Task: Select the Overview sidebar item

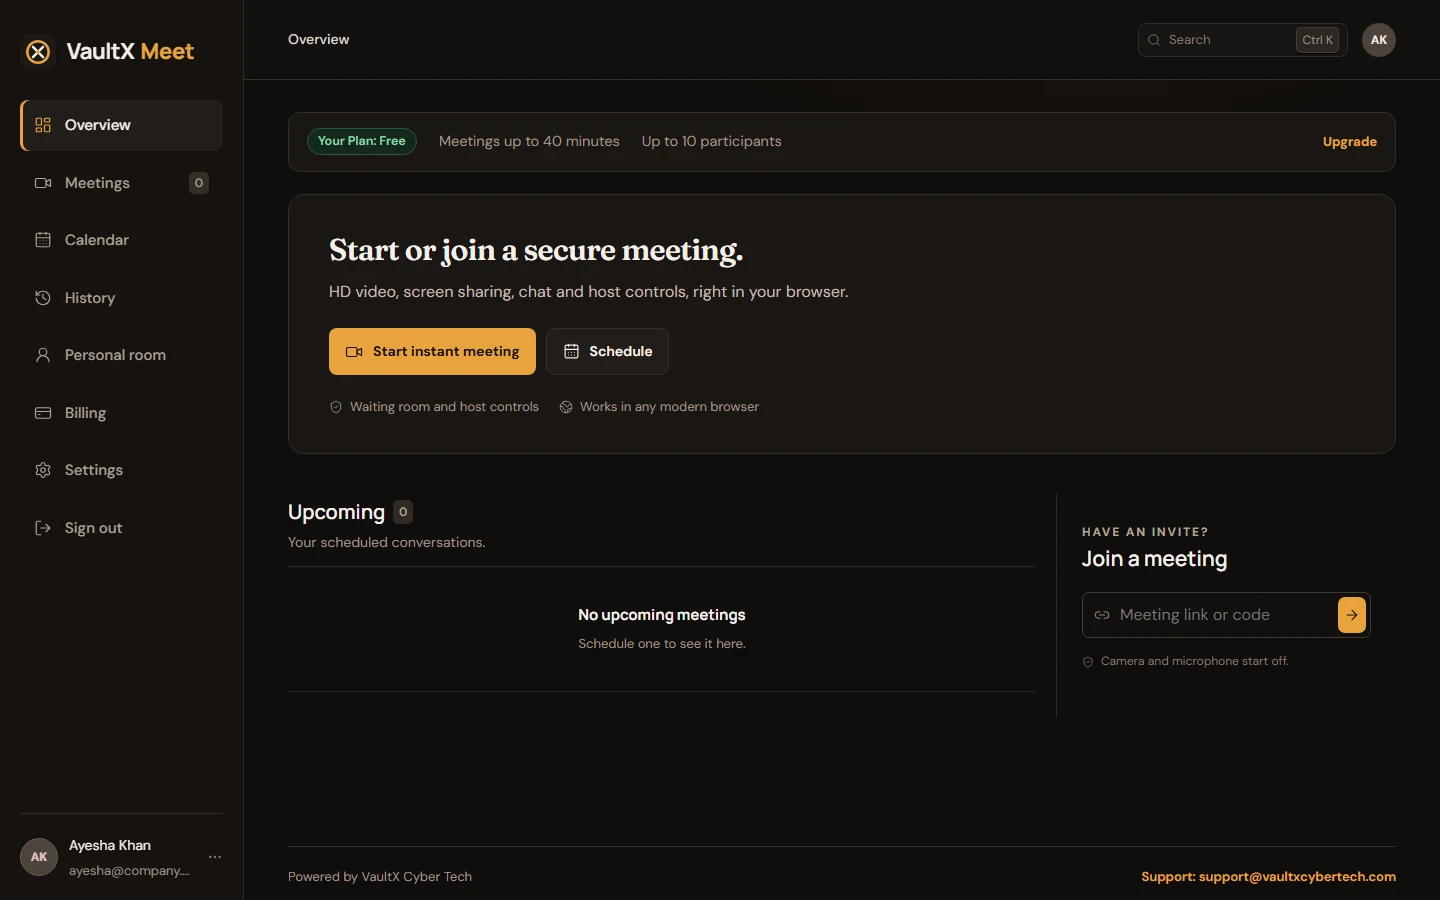Action: [121, 125]
